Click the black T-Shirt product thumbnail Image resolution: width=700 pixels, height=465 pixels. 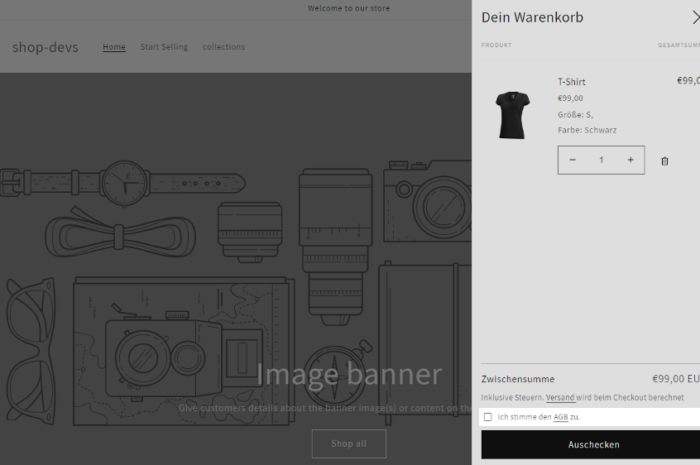pyautogui.click(x=512, y=115)
